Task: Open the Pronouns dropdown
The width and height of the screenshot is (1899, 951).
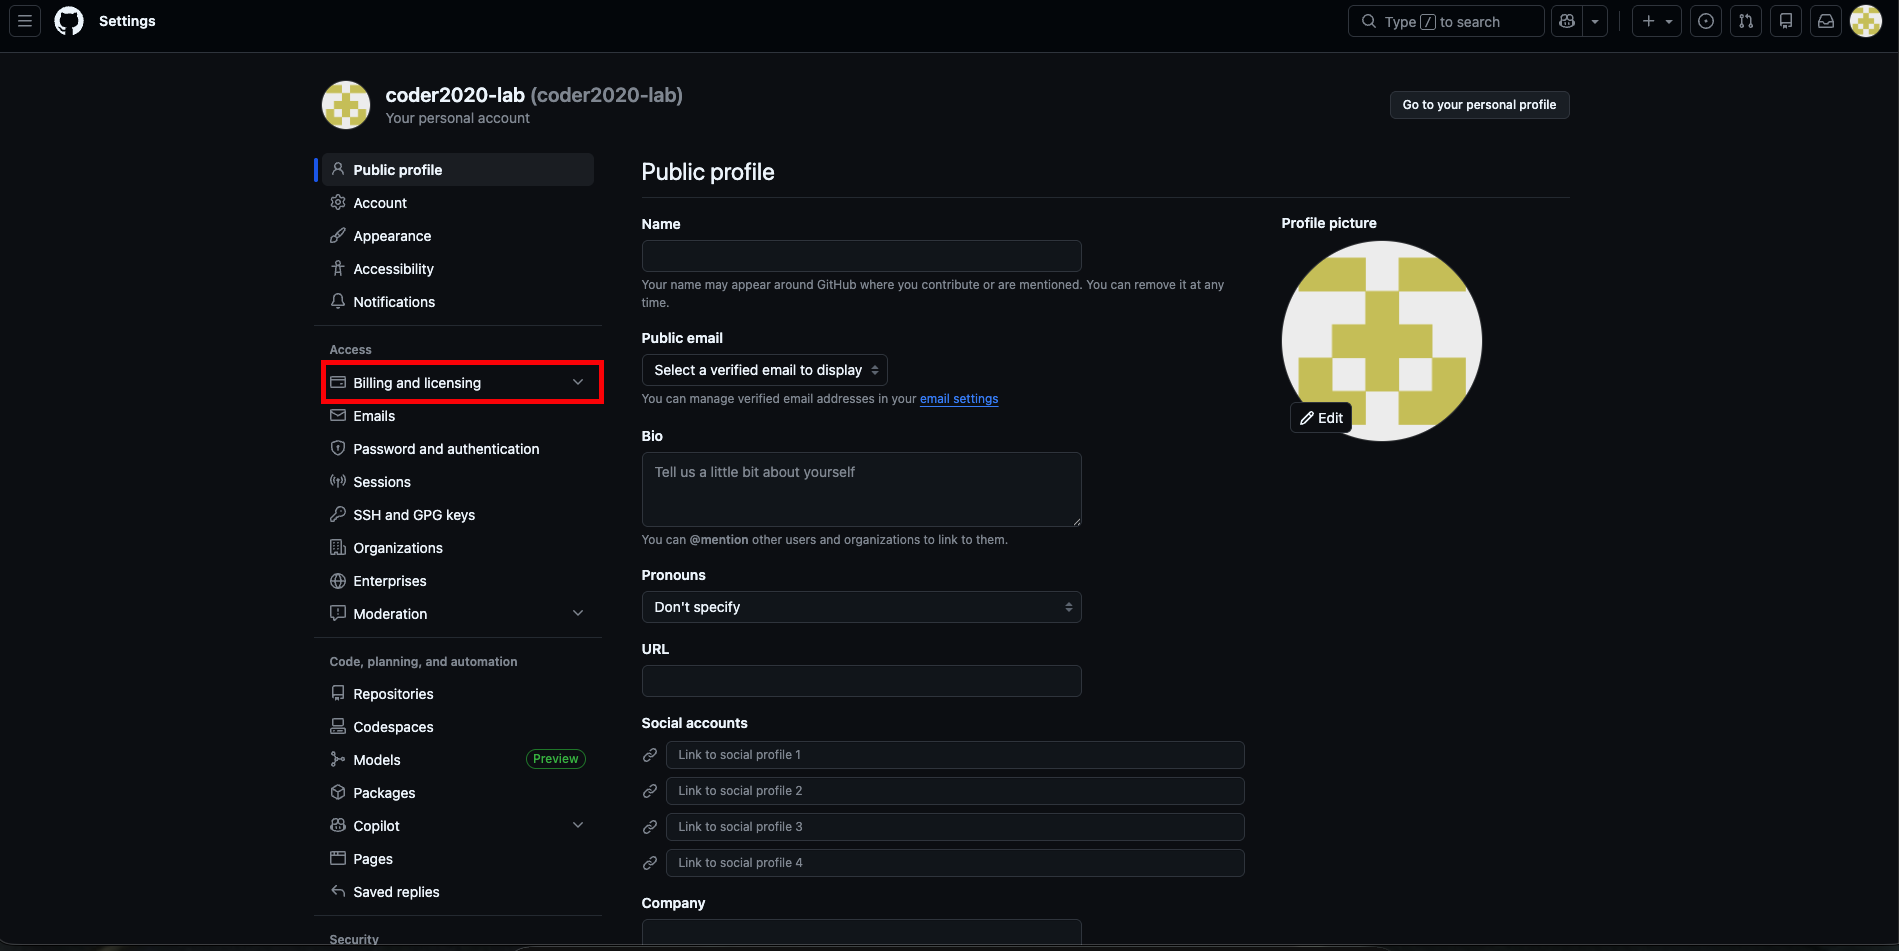Action: 861,607
